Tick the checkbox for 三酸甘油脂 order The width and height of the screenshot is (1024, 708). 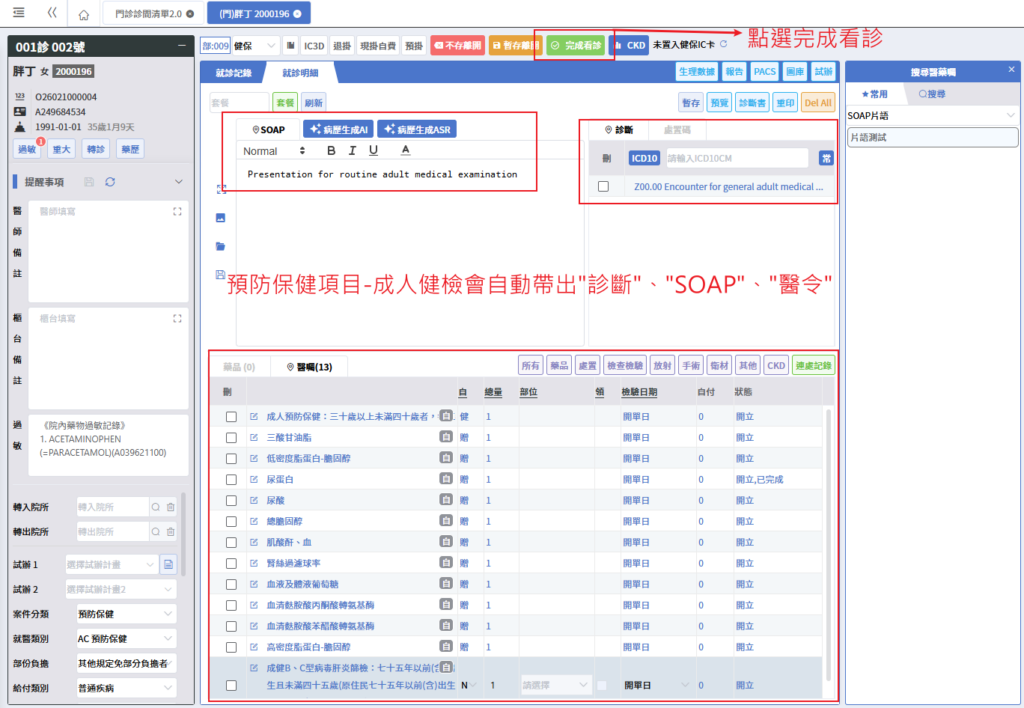(x=231, y=436)
